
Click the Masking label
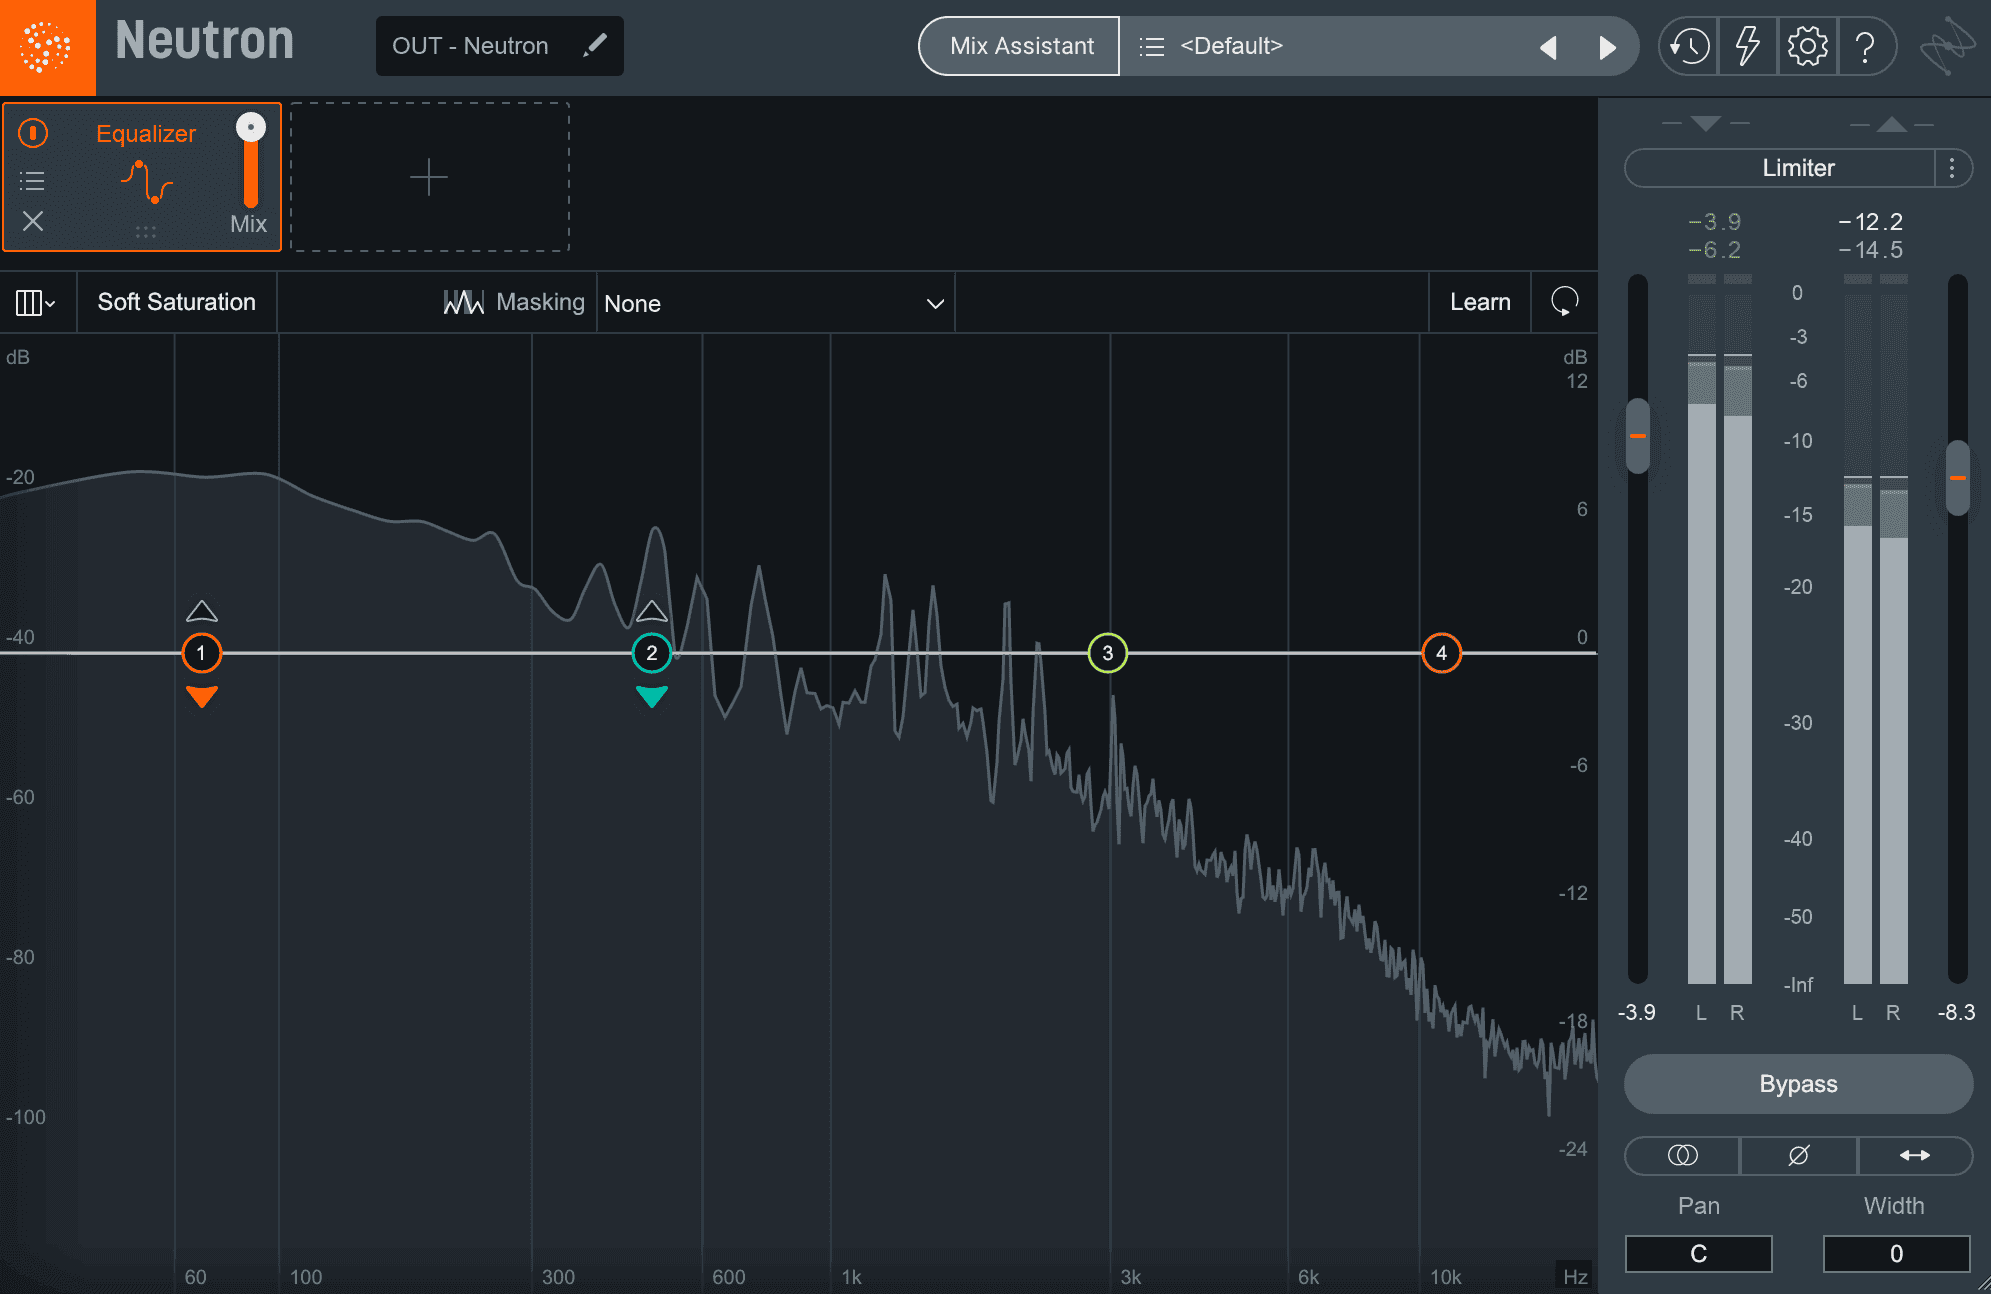pos(540,302)
